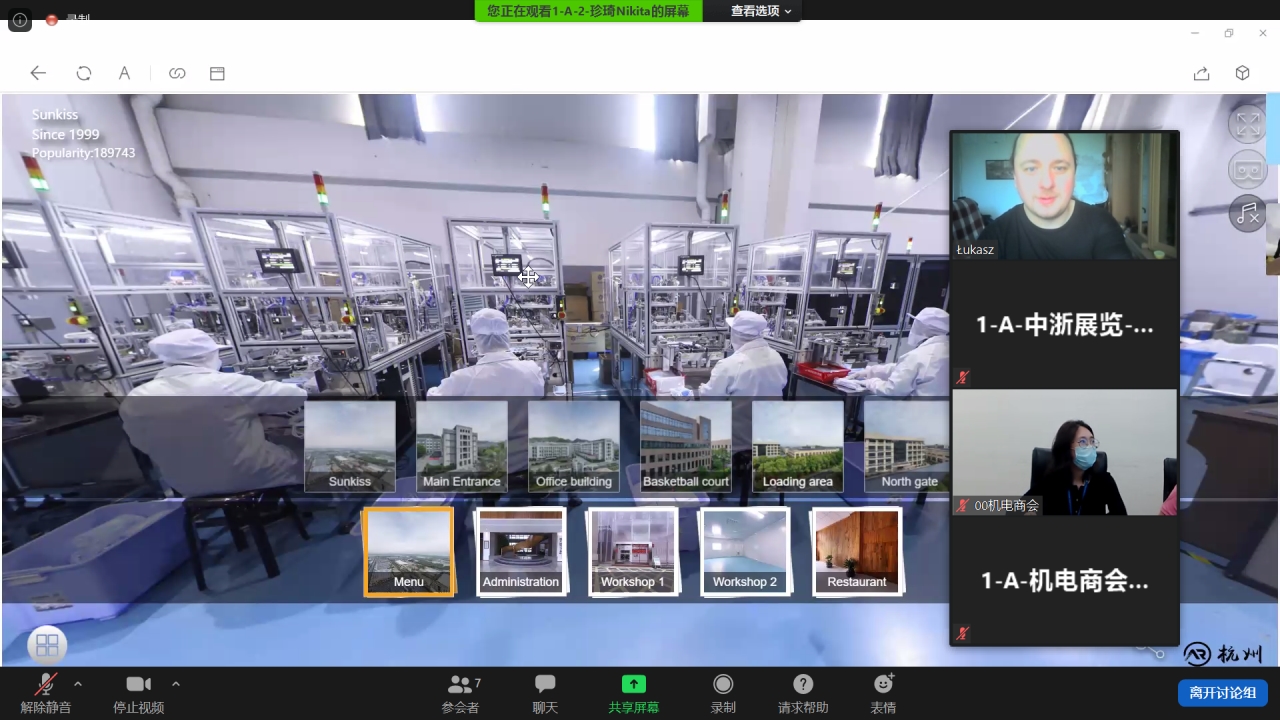Unmute microphone with 解除静音
Viewport: 1280px width, 720px height.
click(x=46, y=693)
